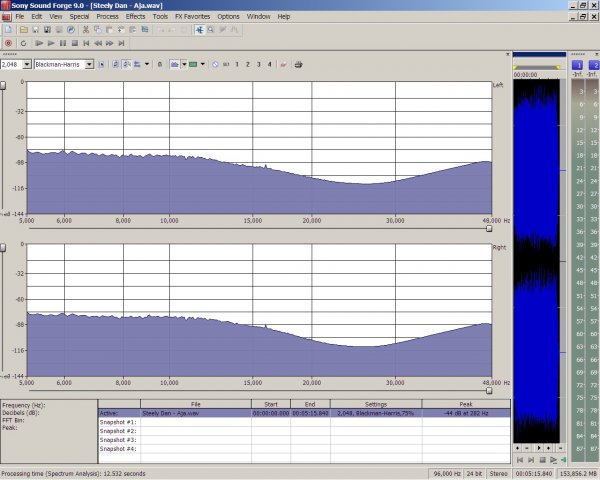Viewport: 600px width, 480px height.
Task: Click the Record button in transport toolbar
Action: 9,43
